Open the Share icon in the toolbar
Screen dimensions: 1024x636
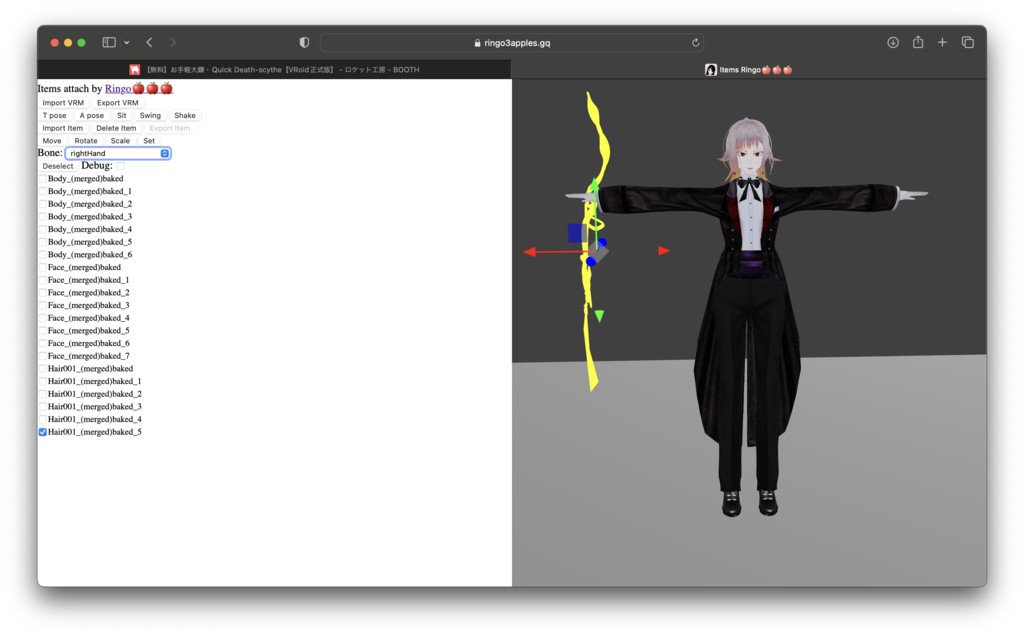tap(918, 42)
